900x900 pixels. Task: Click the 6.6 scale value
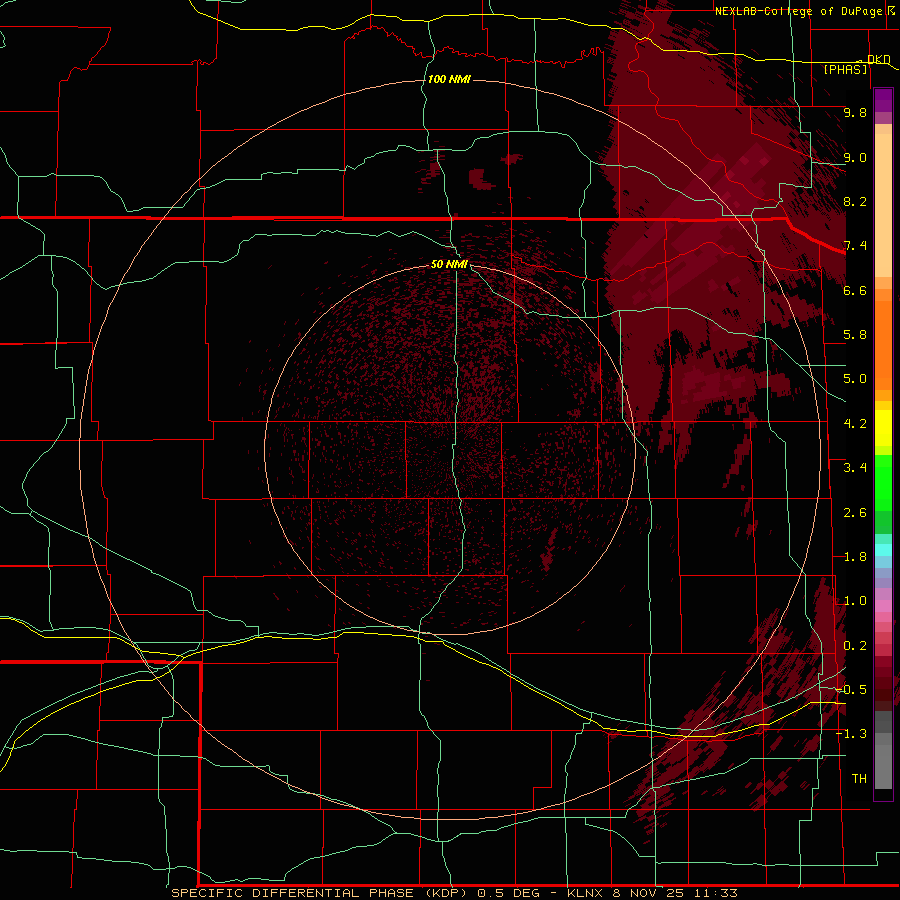coord(855,290)
